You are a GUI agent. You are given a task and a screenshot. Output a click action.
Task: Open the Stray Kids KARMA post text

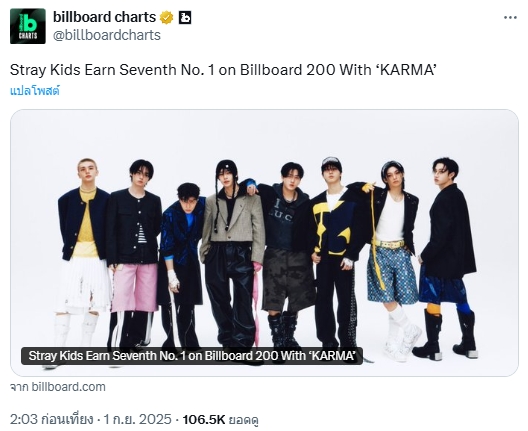click(223, 70)
